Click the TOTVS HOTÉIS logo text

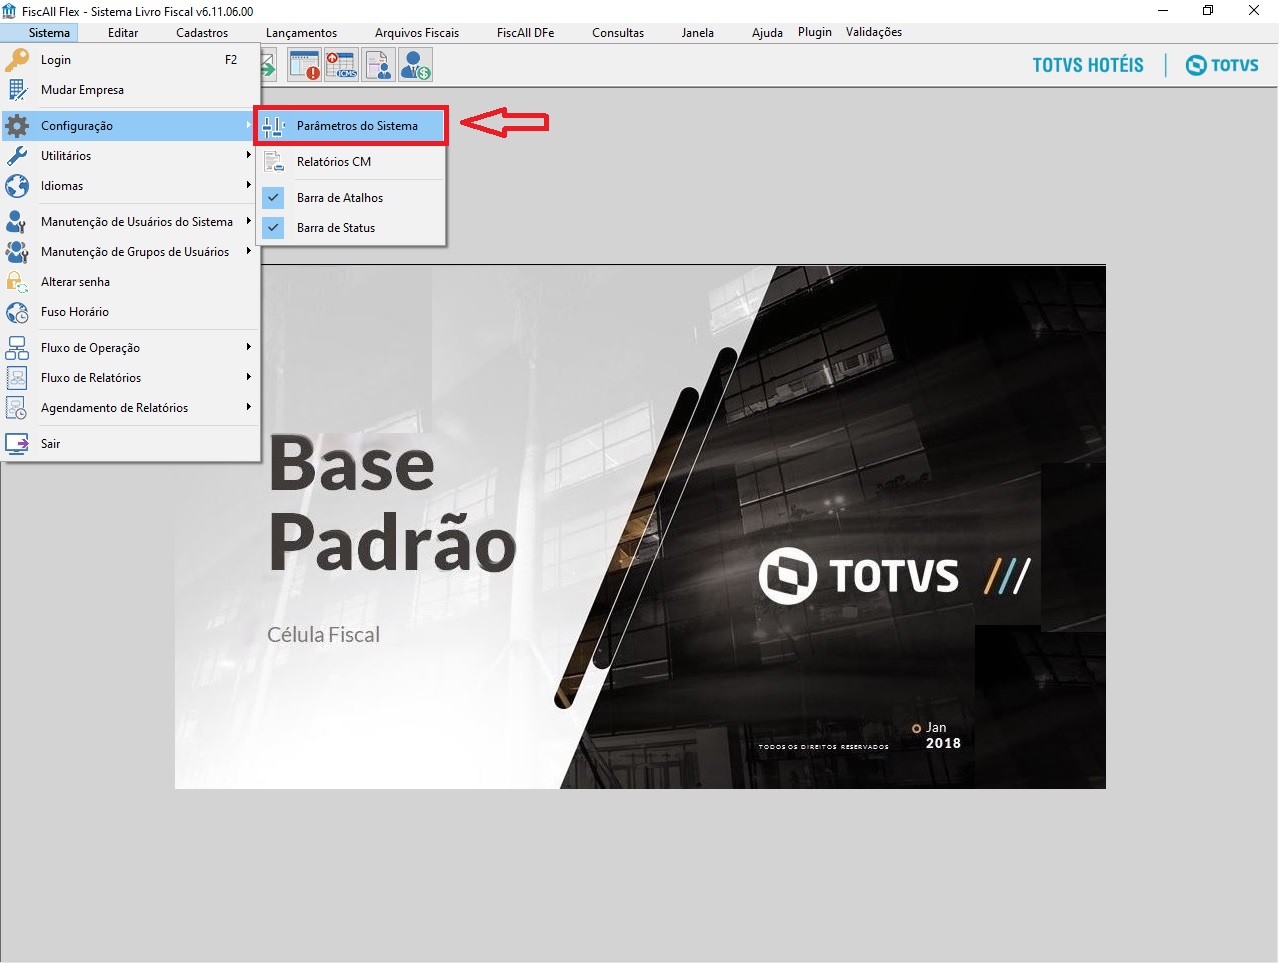click(1088, 65)
